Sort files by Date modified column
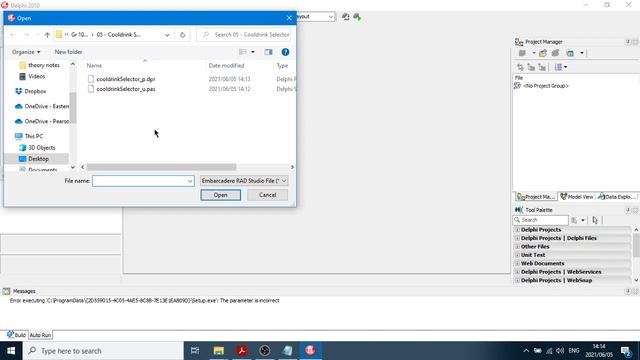Viewport: 640px width, 360px height. pos(227,65)
